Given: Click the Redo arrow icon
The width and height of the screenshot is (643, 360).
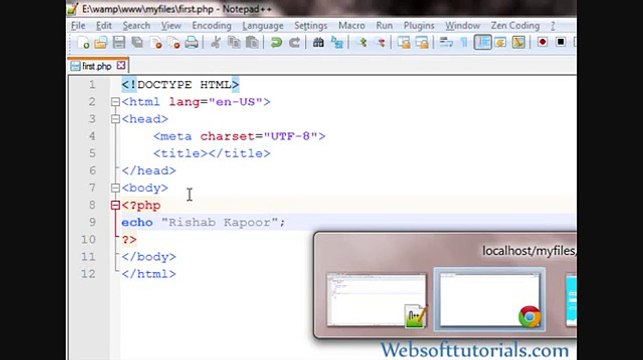Looking at the screenshot, I should 294,42.
